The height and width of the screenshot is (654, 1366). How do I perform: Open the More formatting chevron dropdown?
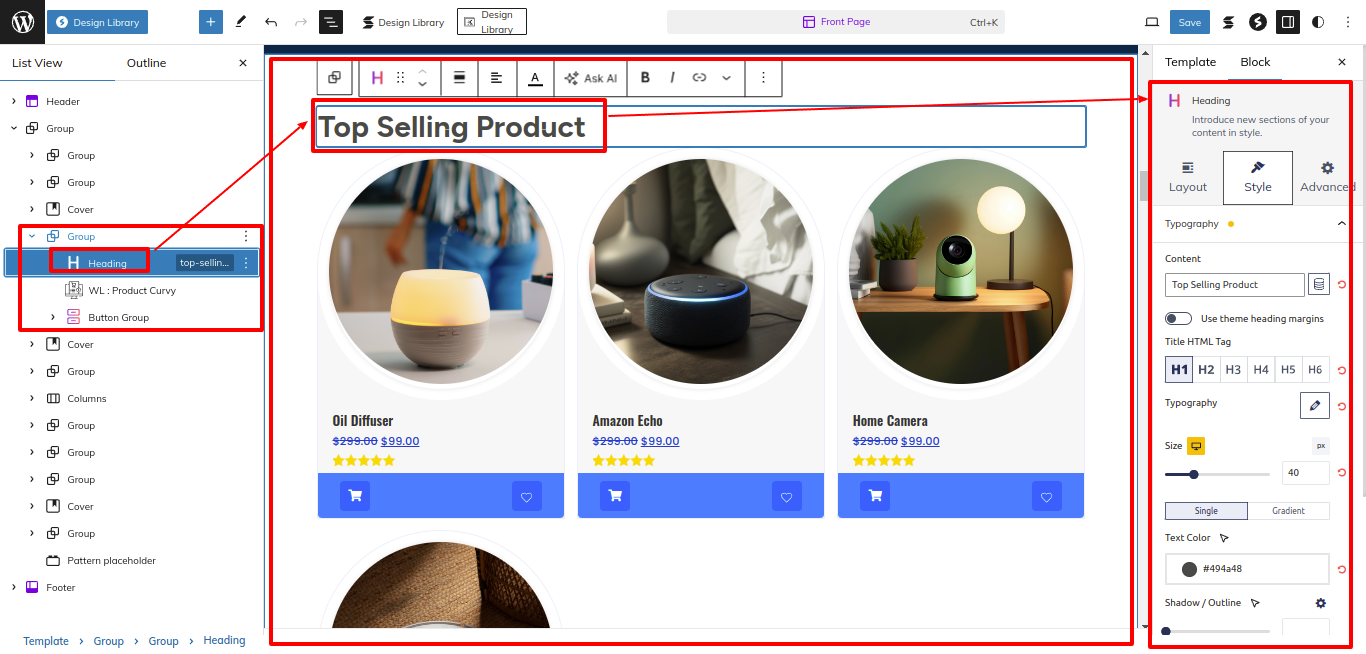(x=726, y=78)
